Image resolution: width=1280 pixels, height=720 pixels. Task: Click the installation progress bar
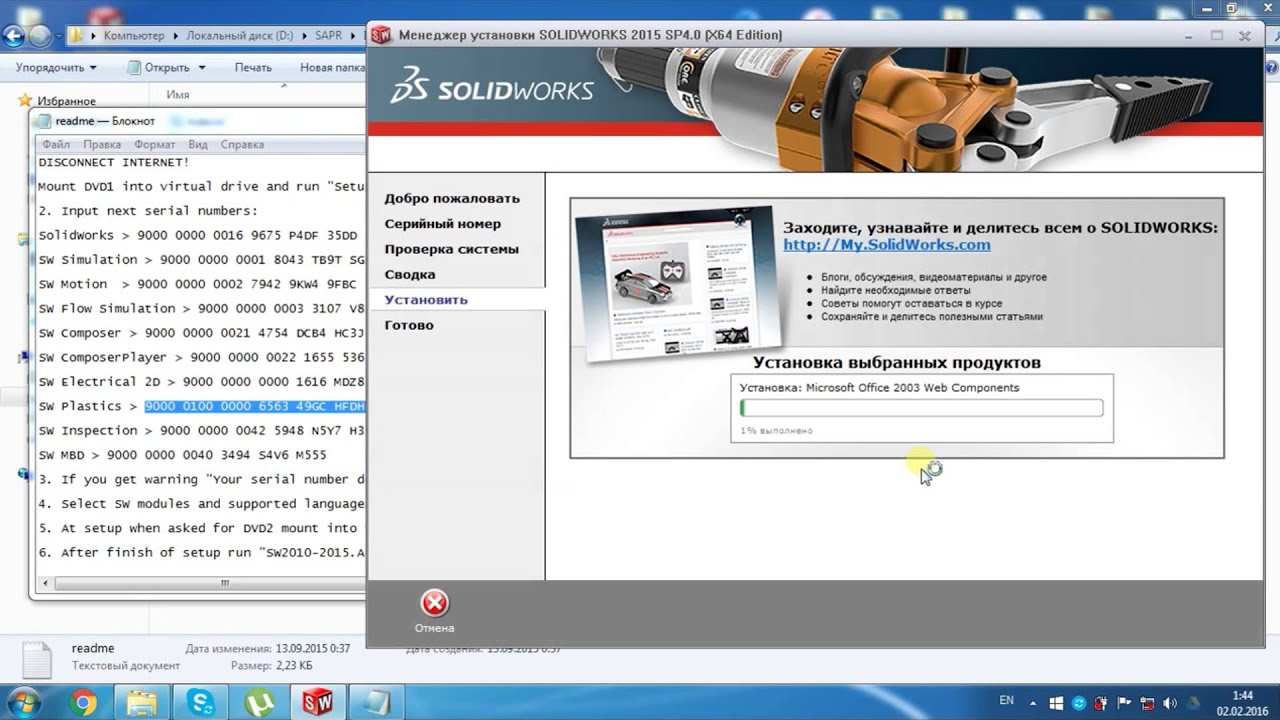tap(921, 408)
